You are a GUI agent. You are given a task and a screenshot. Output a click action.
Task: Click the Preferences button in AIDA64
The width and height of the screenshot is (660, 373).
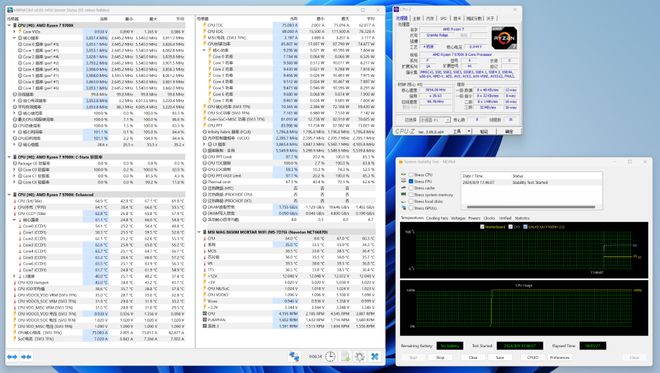[560, 357]
